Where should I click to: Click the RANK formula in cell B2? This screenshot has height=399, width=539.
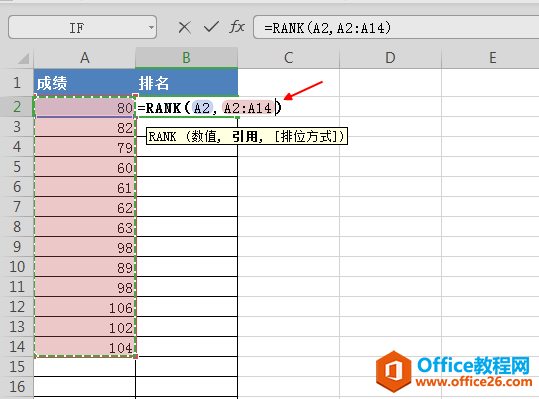(210, 108)
